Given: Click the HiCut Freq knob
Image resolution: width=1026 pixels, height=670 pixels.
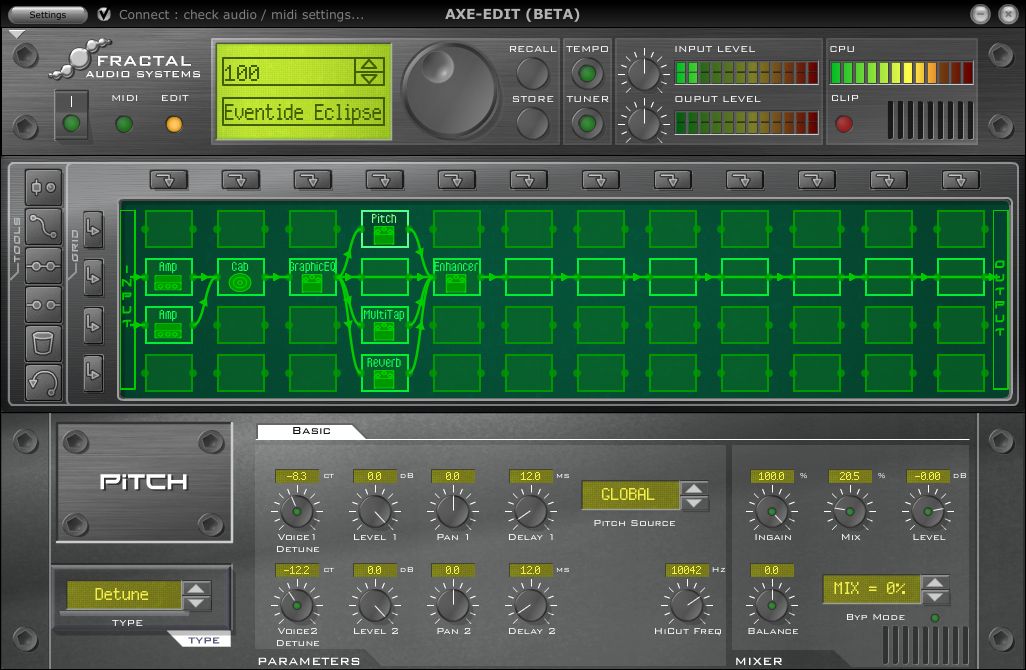Looking at the screenshot, I should tap(686, 605).
